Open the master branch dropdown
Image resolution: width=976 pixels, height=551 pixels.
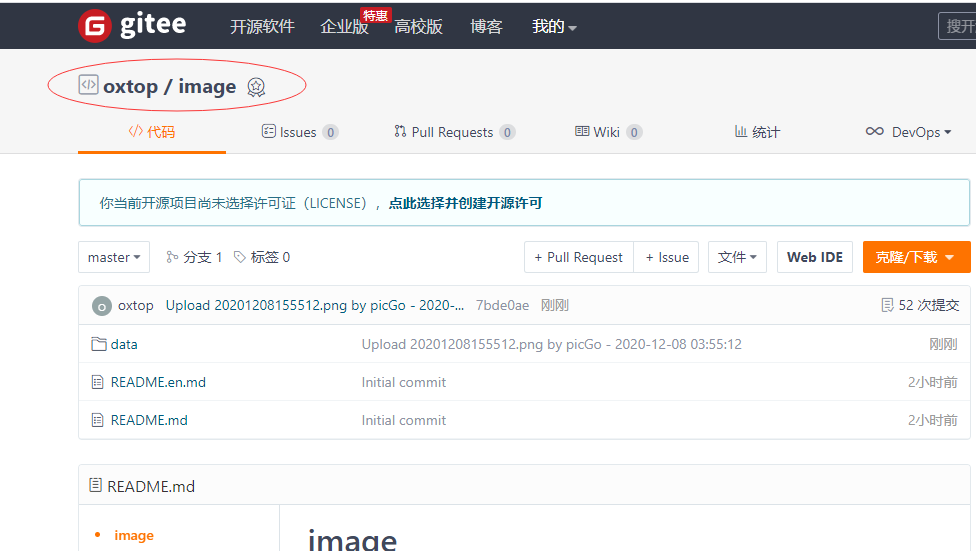click(114, 257)
